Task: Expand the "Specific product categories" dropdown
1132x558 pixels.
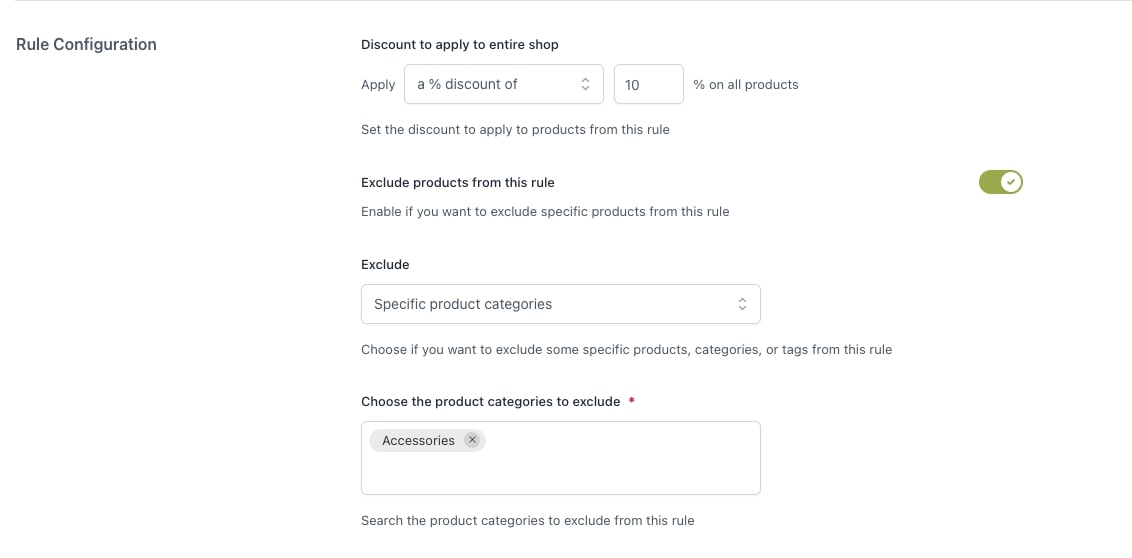Action: click(x=560, y=304)
